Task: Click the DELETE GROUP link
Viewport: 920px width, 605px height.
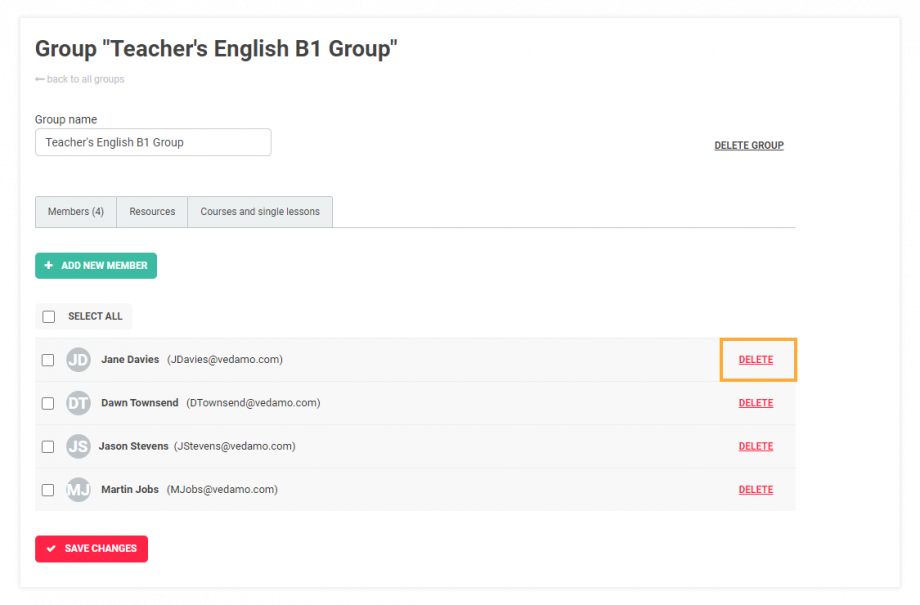Action: tap(748, 145)
